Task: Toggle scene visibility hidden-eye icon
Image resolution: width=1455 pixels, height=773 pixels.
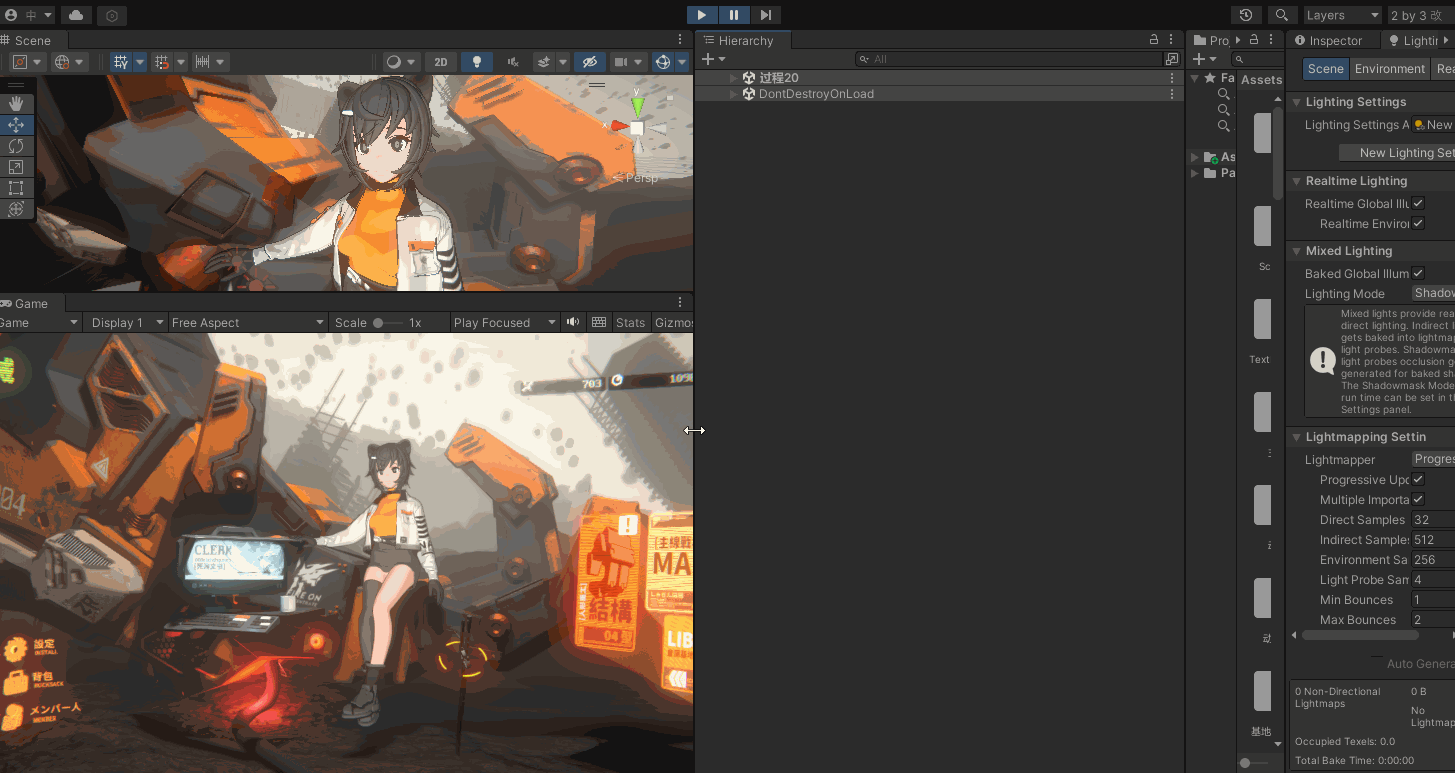Action: 591,62
